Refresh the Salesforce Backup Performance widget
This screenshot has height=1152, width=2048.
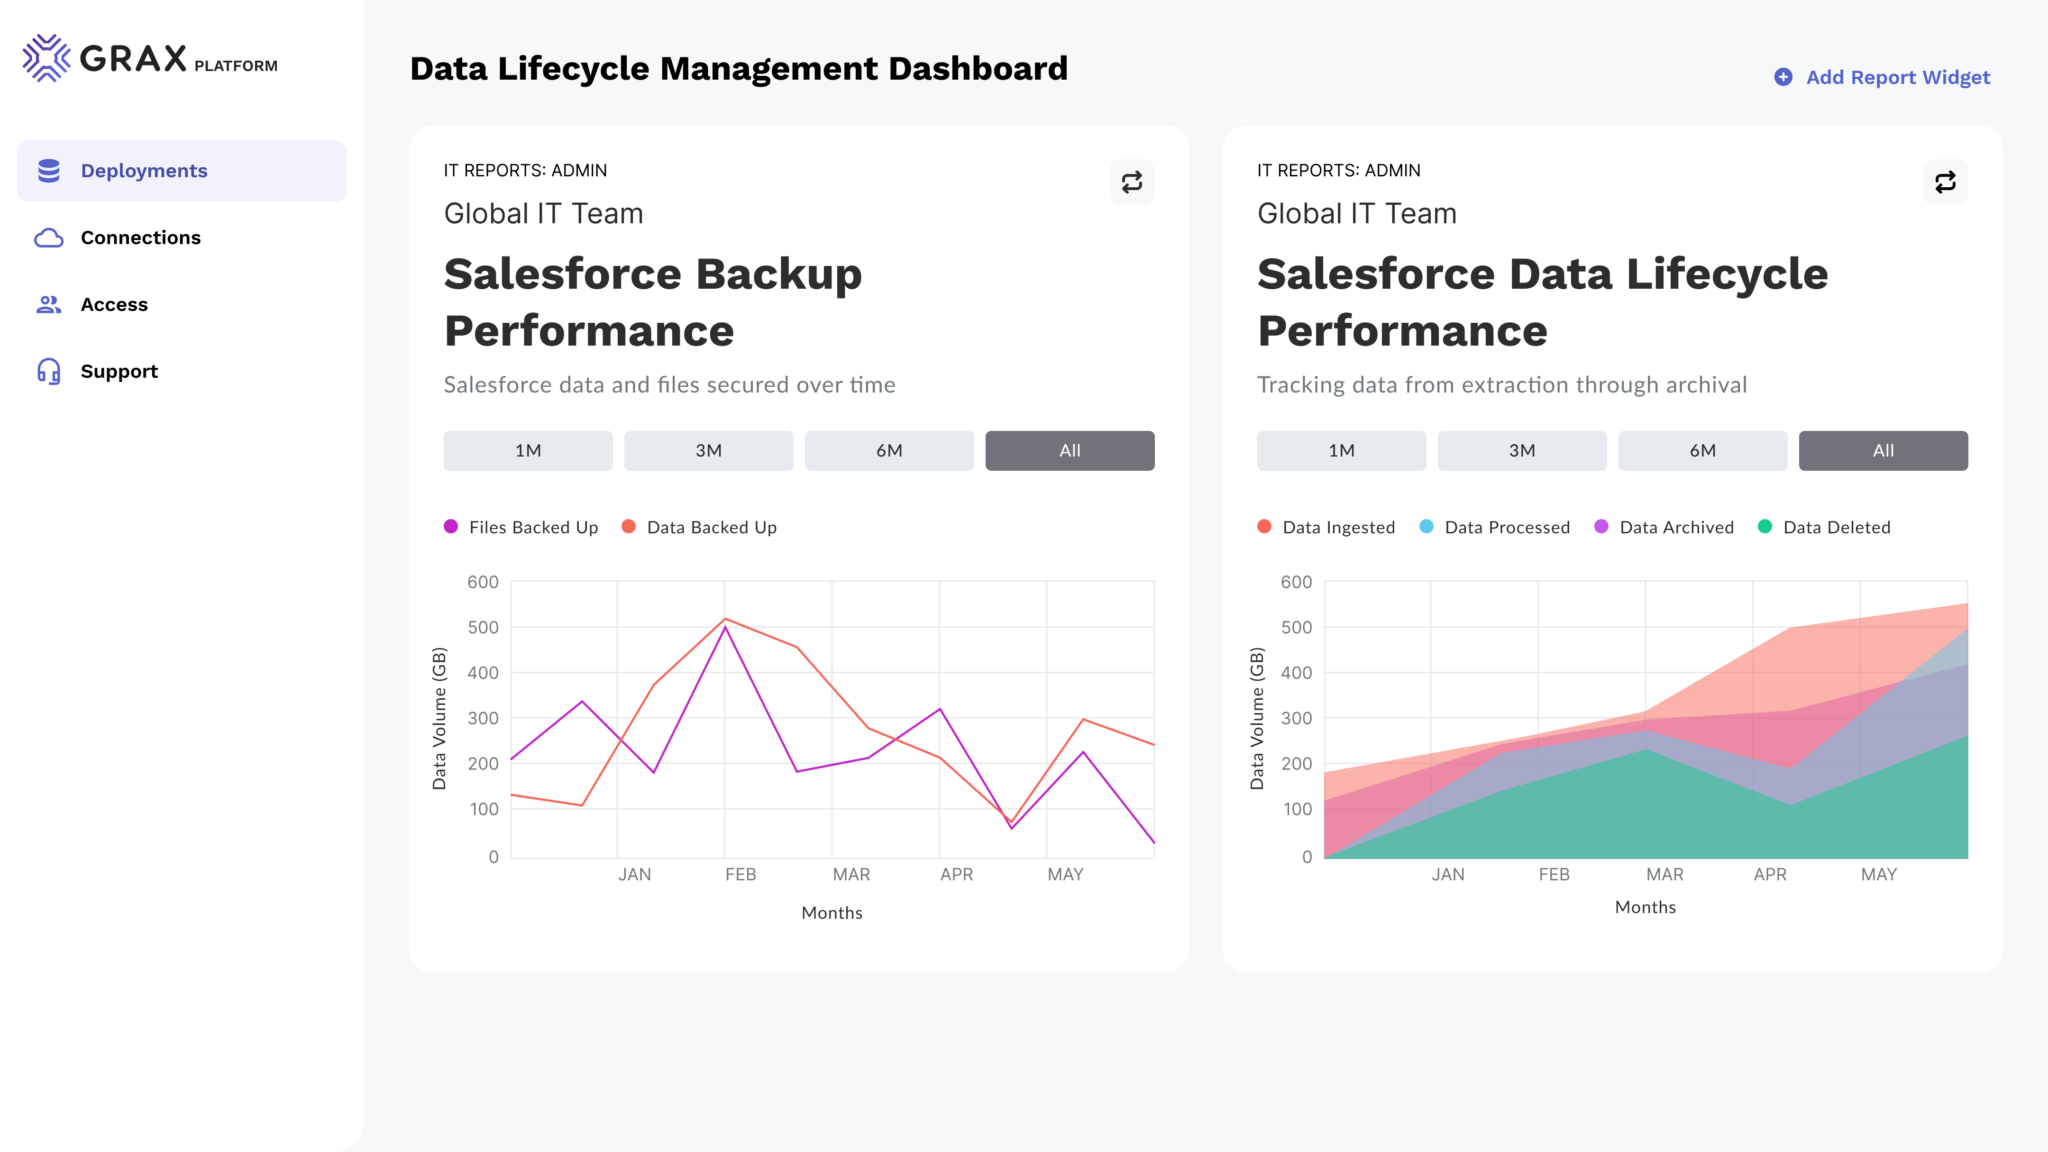(x=1132, y=182)
